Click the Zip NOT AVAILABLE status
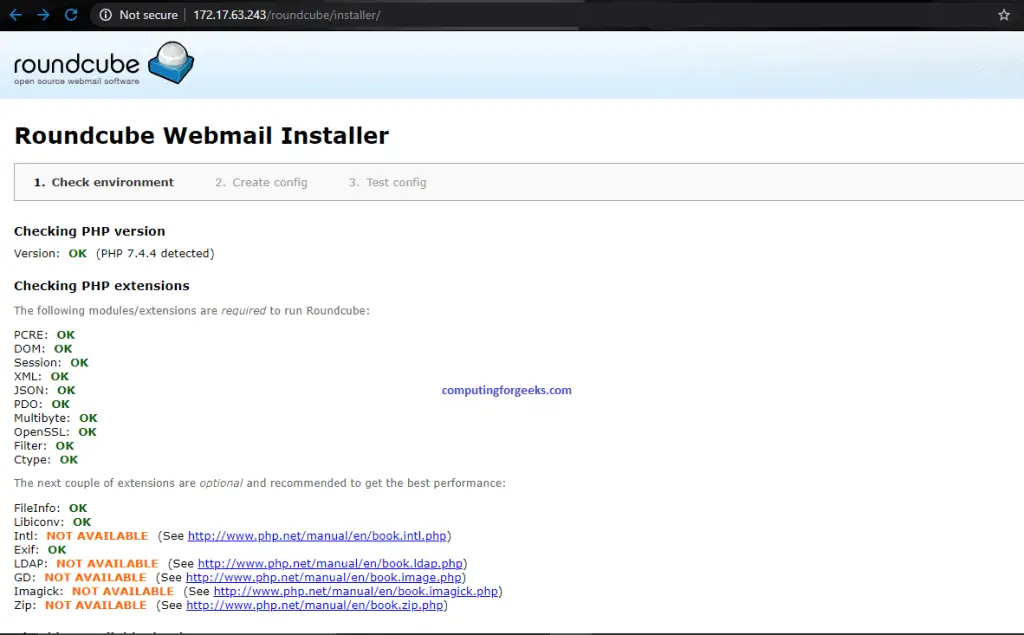This screenshot has height=635, width=1024. coord(96,605)
